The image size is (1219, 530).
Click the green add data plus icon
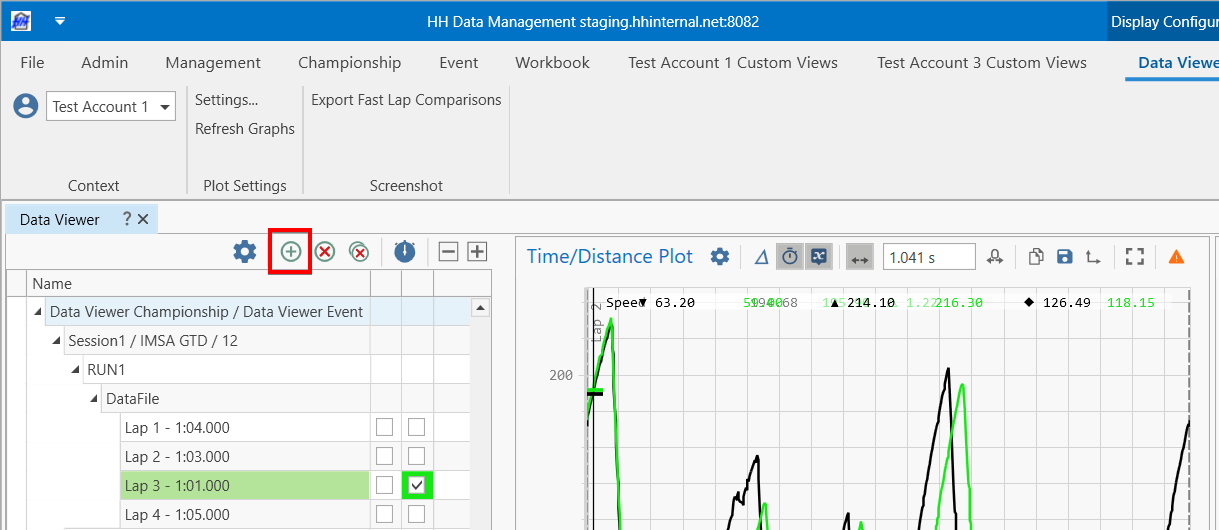tap(290, 252)
